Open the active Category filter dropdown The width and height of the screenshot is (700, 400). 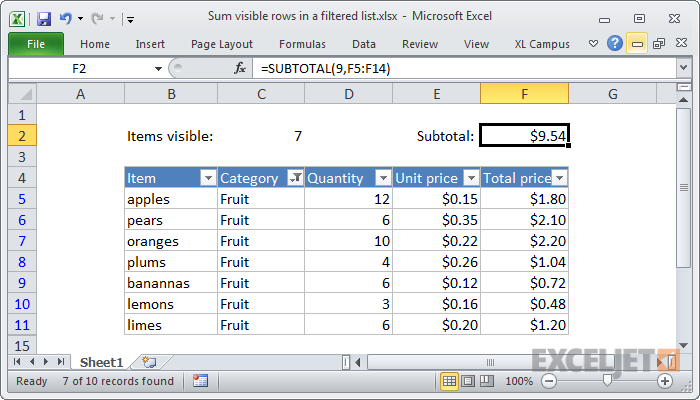(296, 178)
